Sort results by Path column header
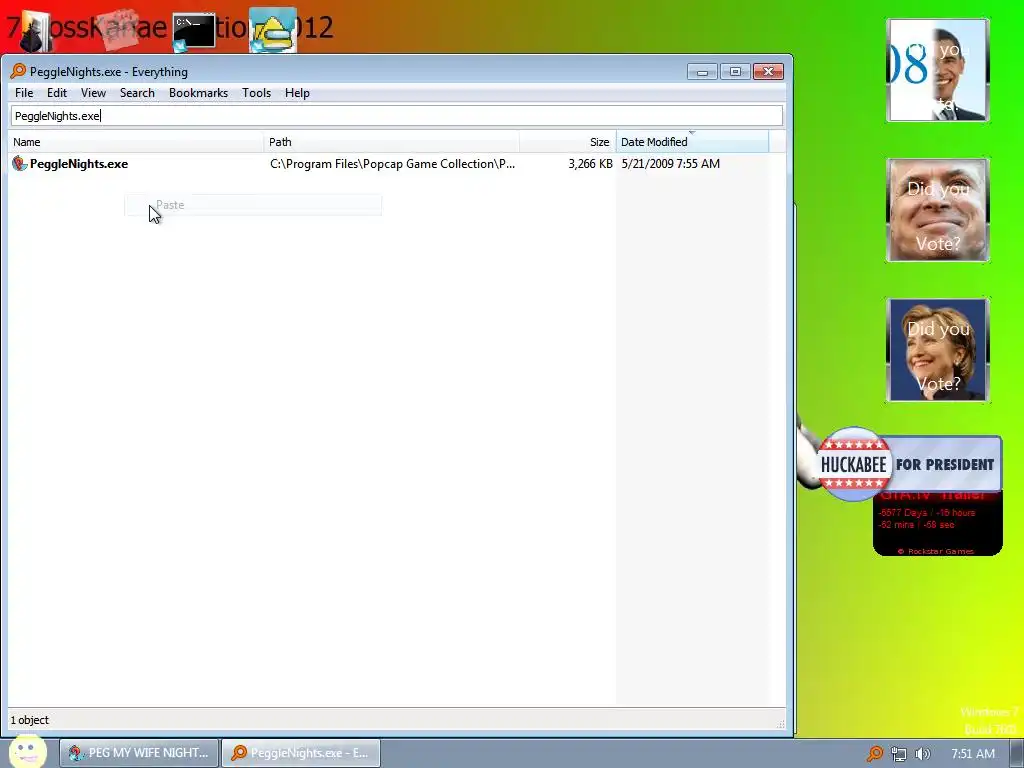This screenshot has width=1024, height=768. (x=391, y=142)
